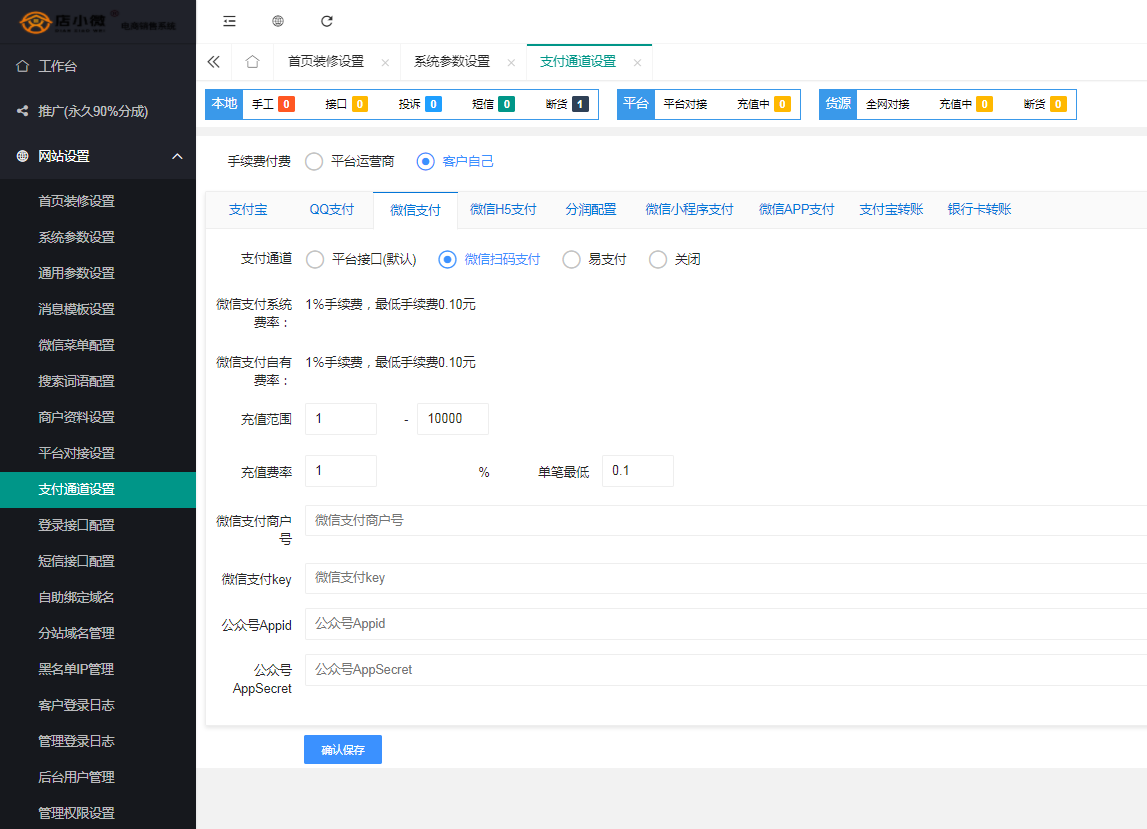
Task: Open 工作台 in the sidebar
Action: point(57,66)
